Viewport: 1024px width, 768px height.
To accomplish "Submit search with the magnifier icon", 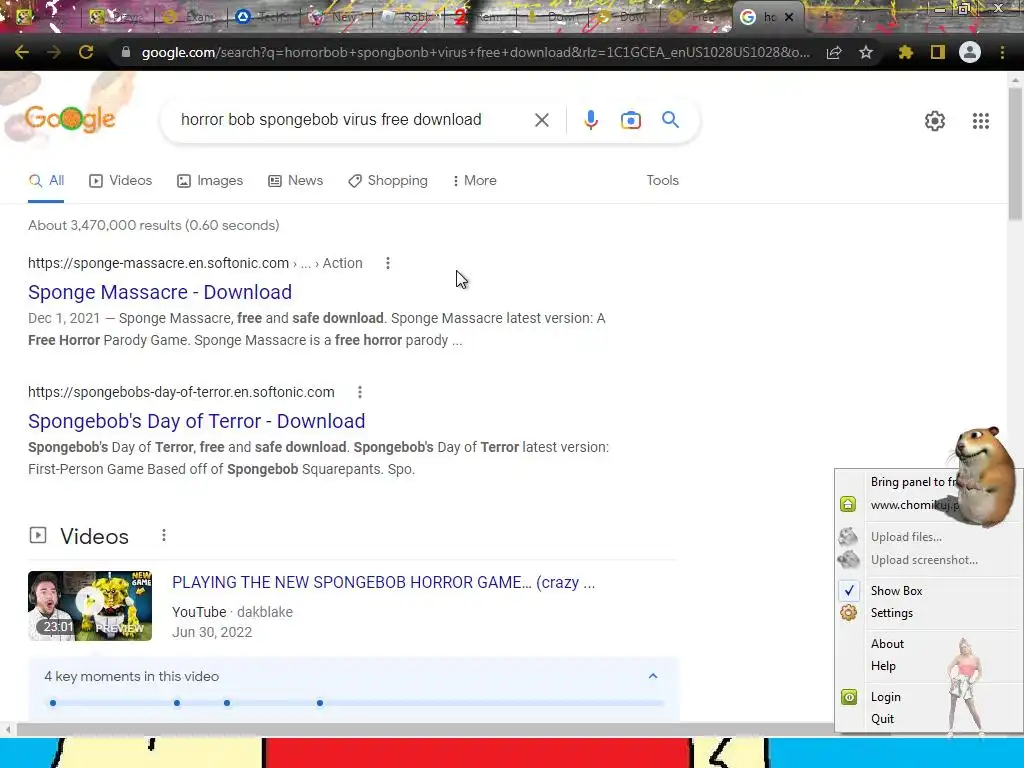I will [x=670, y=120].
